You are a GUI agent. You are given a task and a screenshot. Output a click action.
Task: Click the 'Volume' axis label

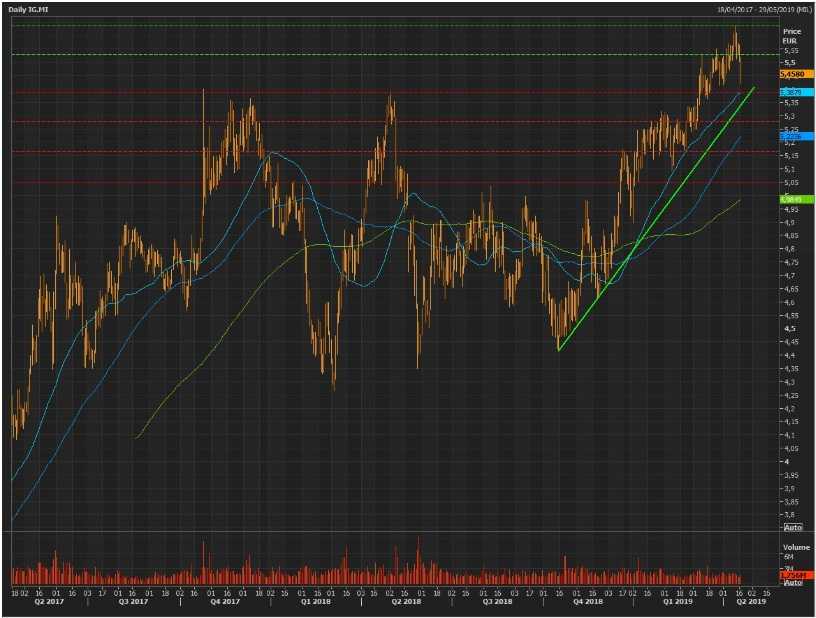[796, 547]
